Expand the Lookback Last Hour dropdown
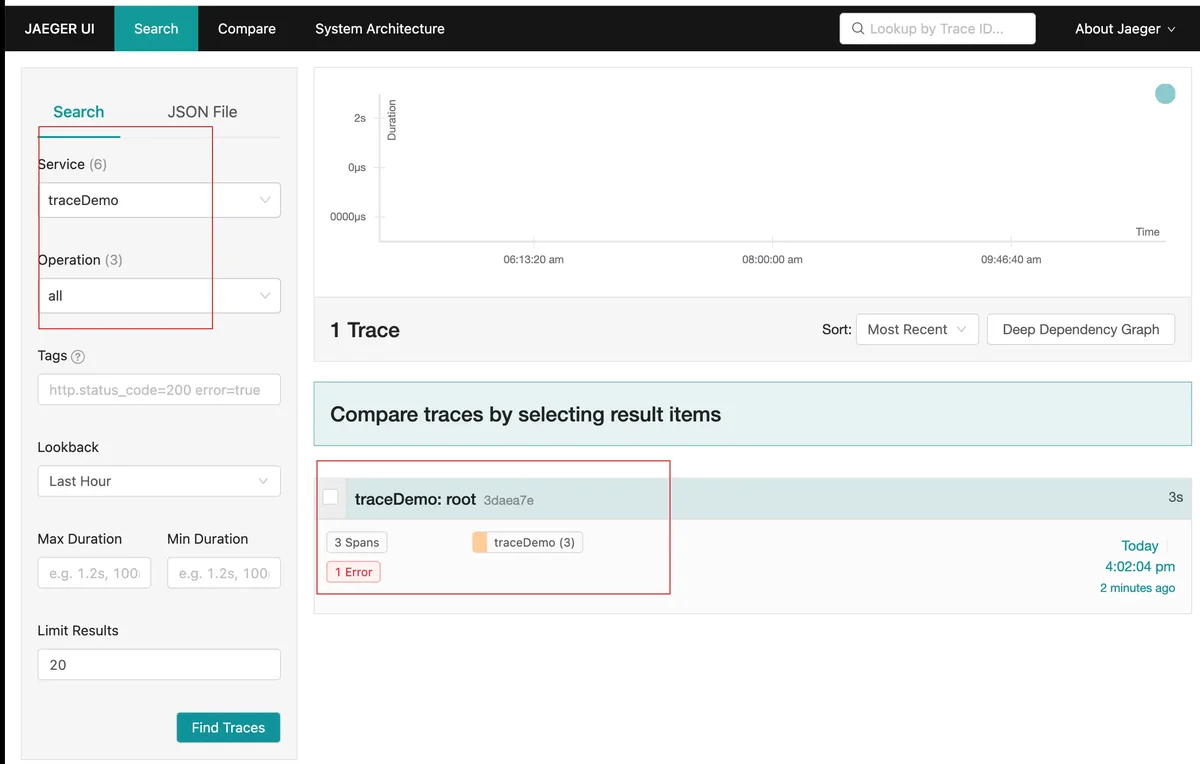Viewport: 1200px width, 764px height. click(159, 481)
